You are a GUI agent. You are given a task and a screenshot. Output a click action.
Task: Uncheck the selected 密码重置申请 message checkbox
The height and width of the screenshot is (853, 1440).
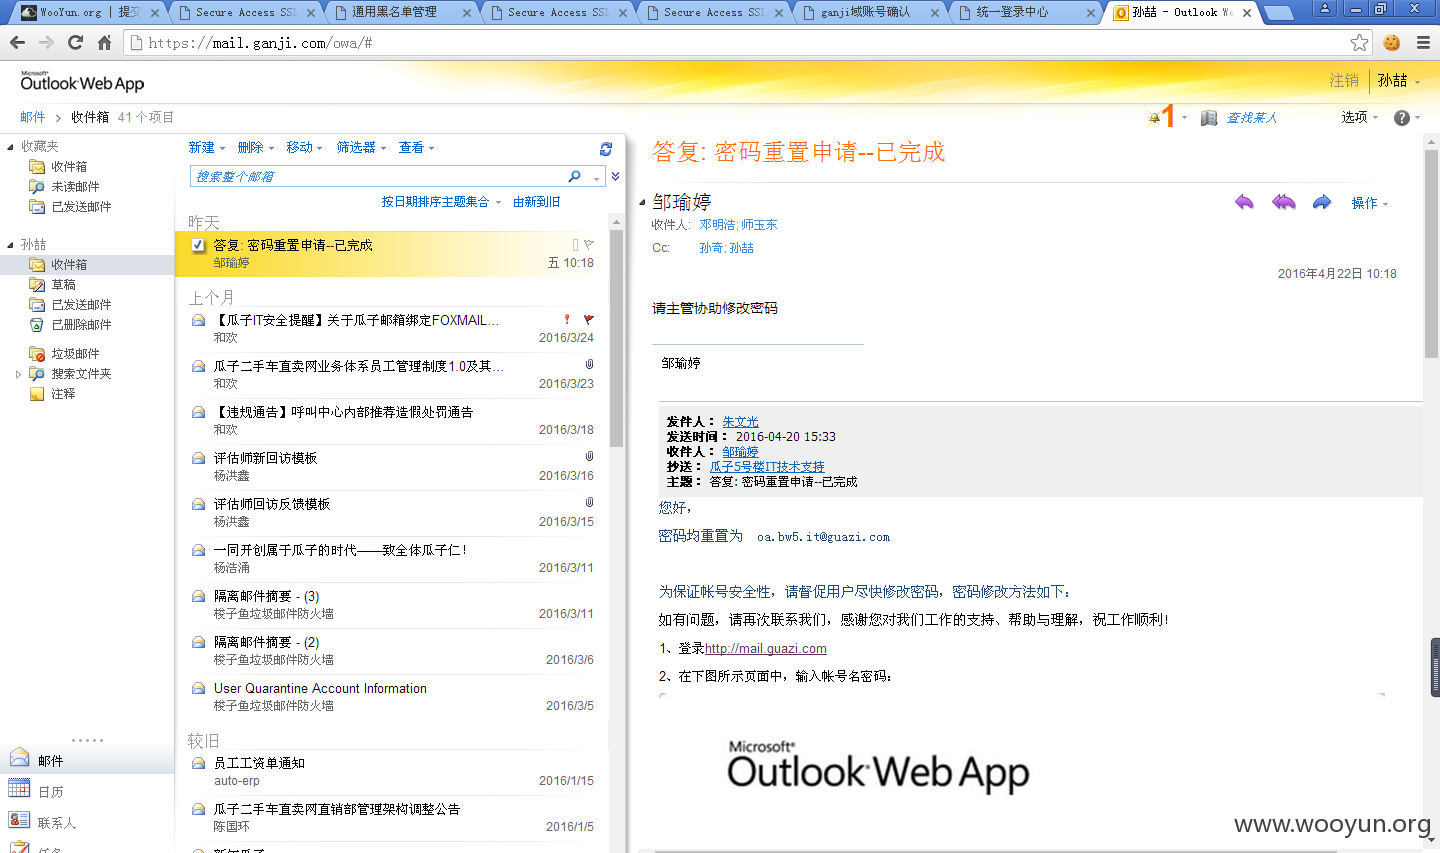coord(198,245)
